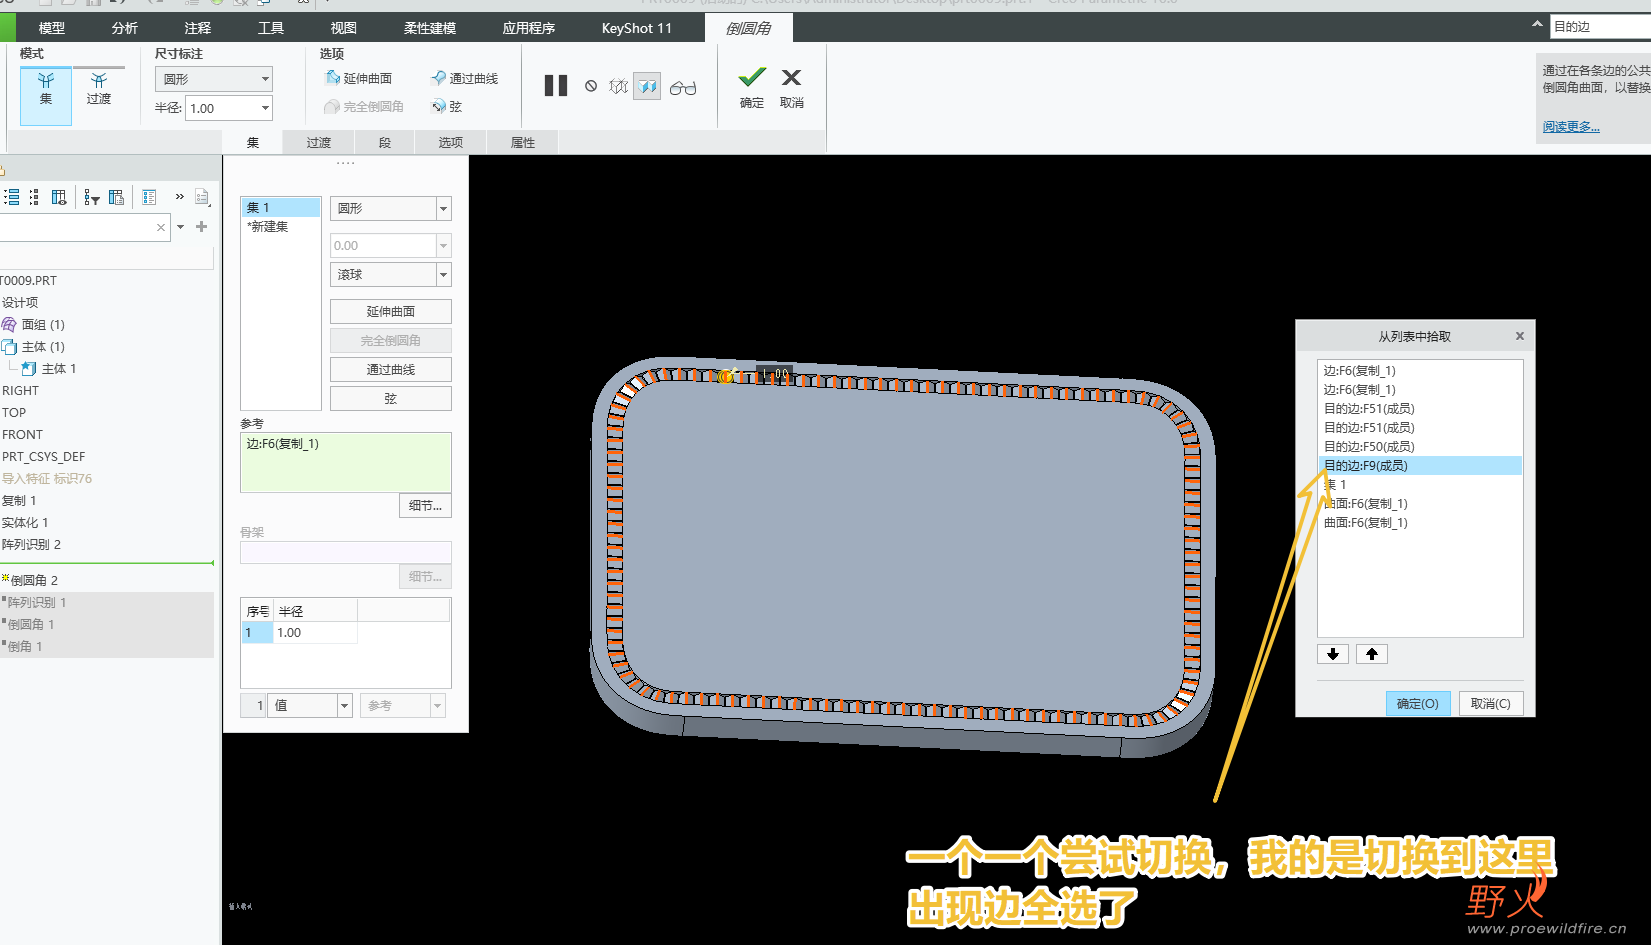Toggle the attached shaded preview button
The height and width of the screenshot is (945, 1651).
pyautogui.click(x=648, y=88)
